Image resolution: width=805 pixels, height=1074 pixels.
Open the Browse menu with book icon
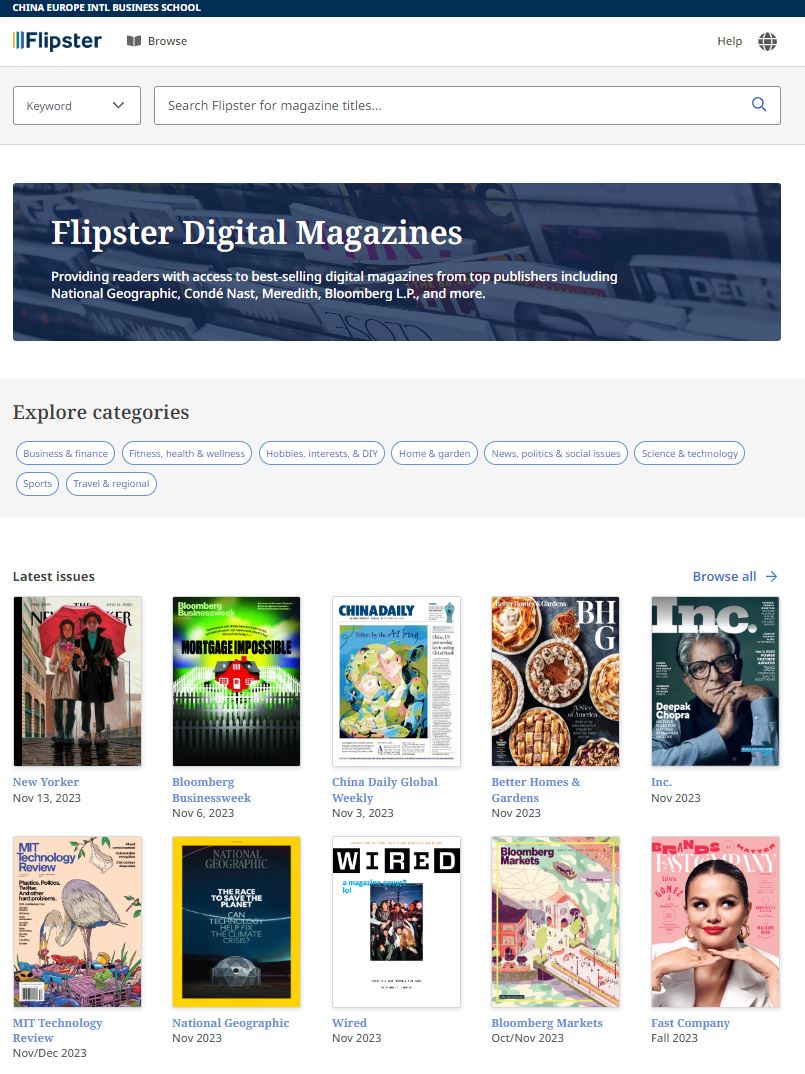(157, 41)
